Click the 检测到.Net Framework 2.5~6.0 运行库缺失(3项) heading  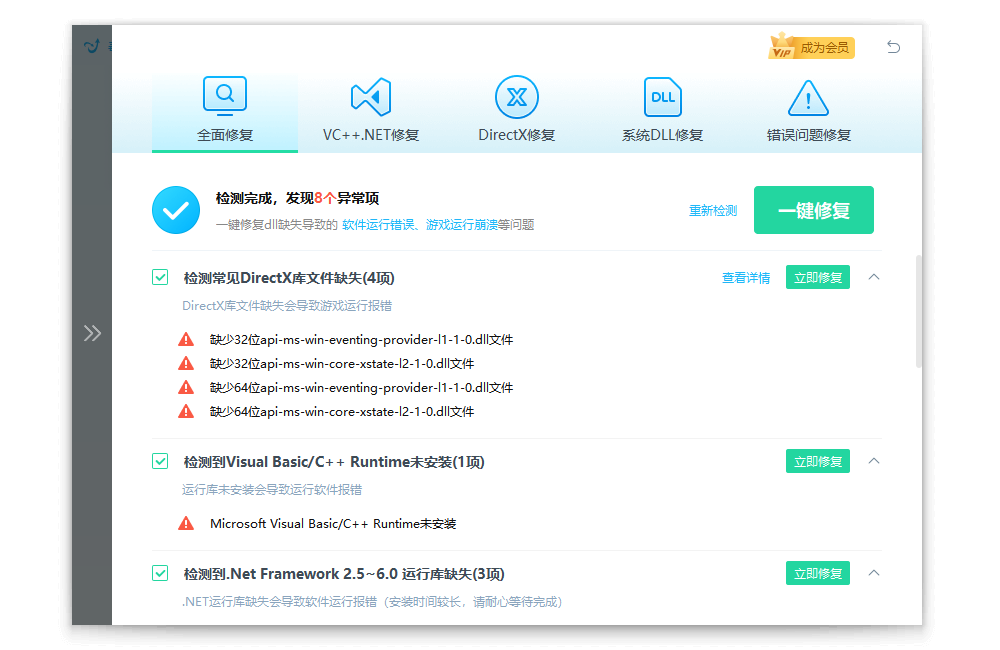tap(344, 574)
